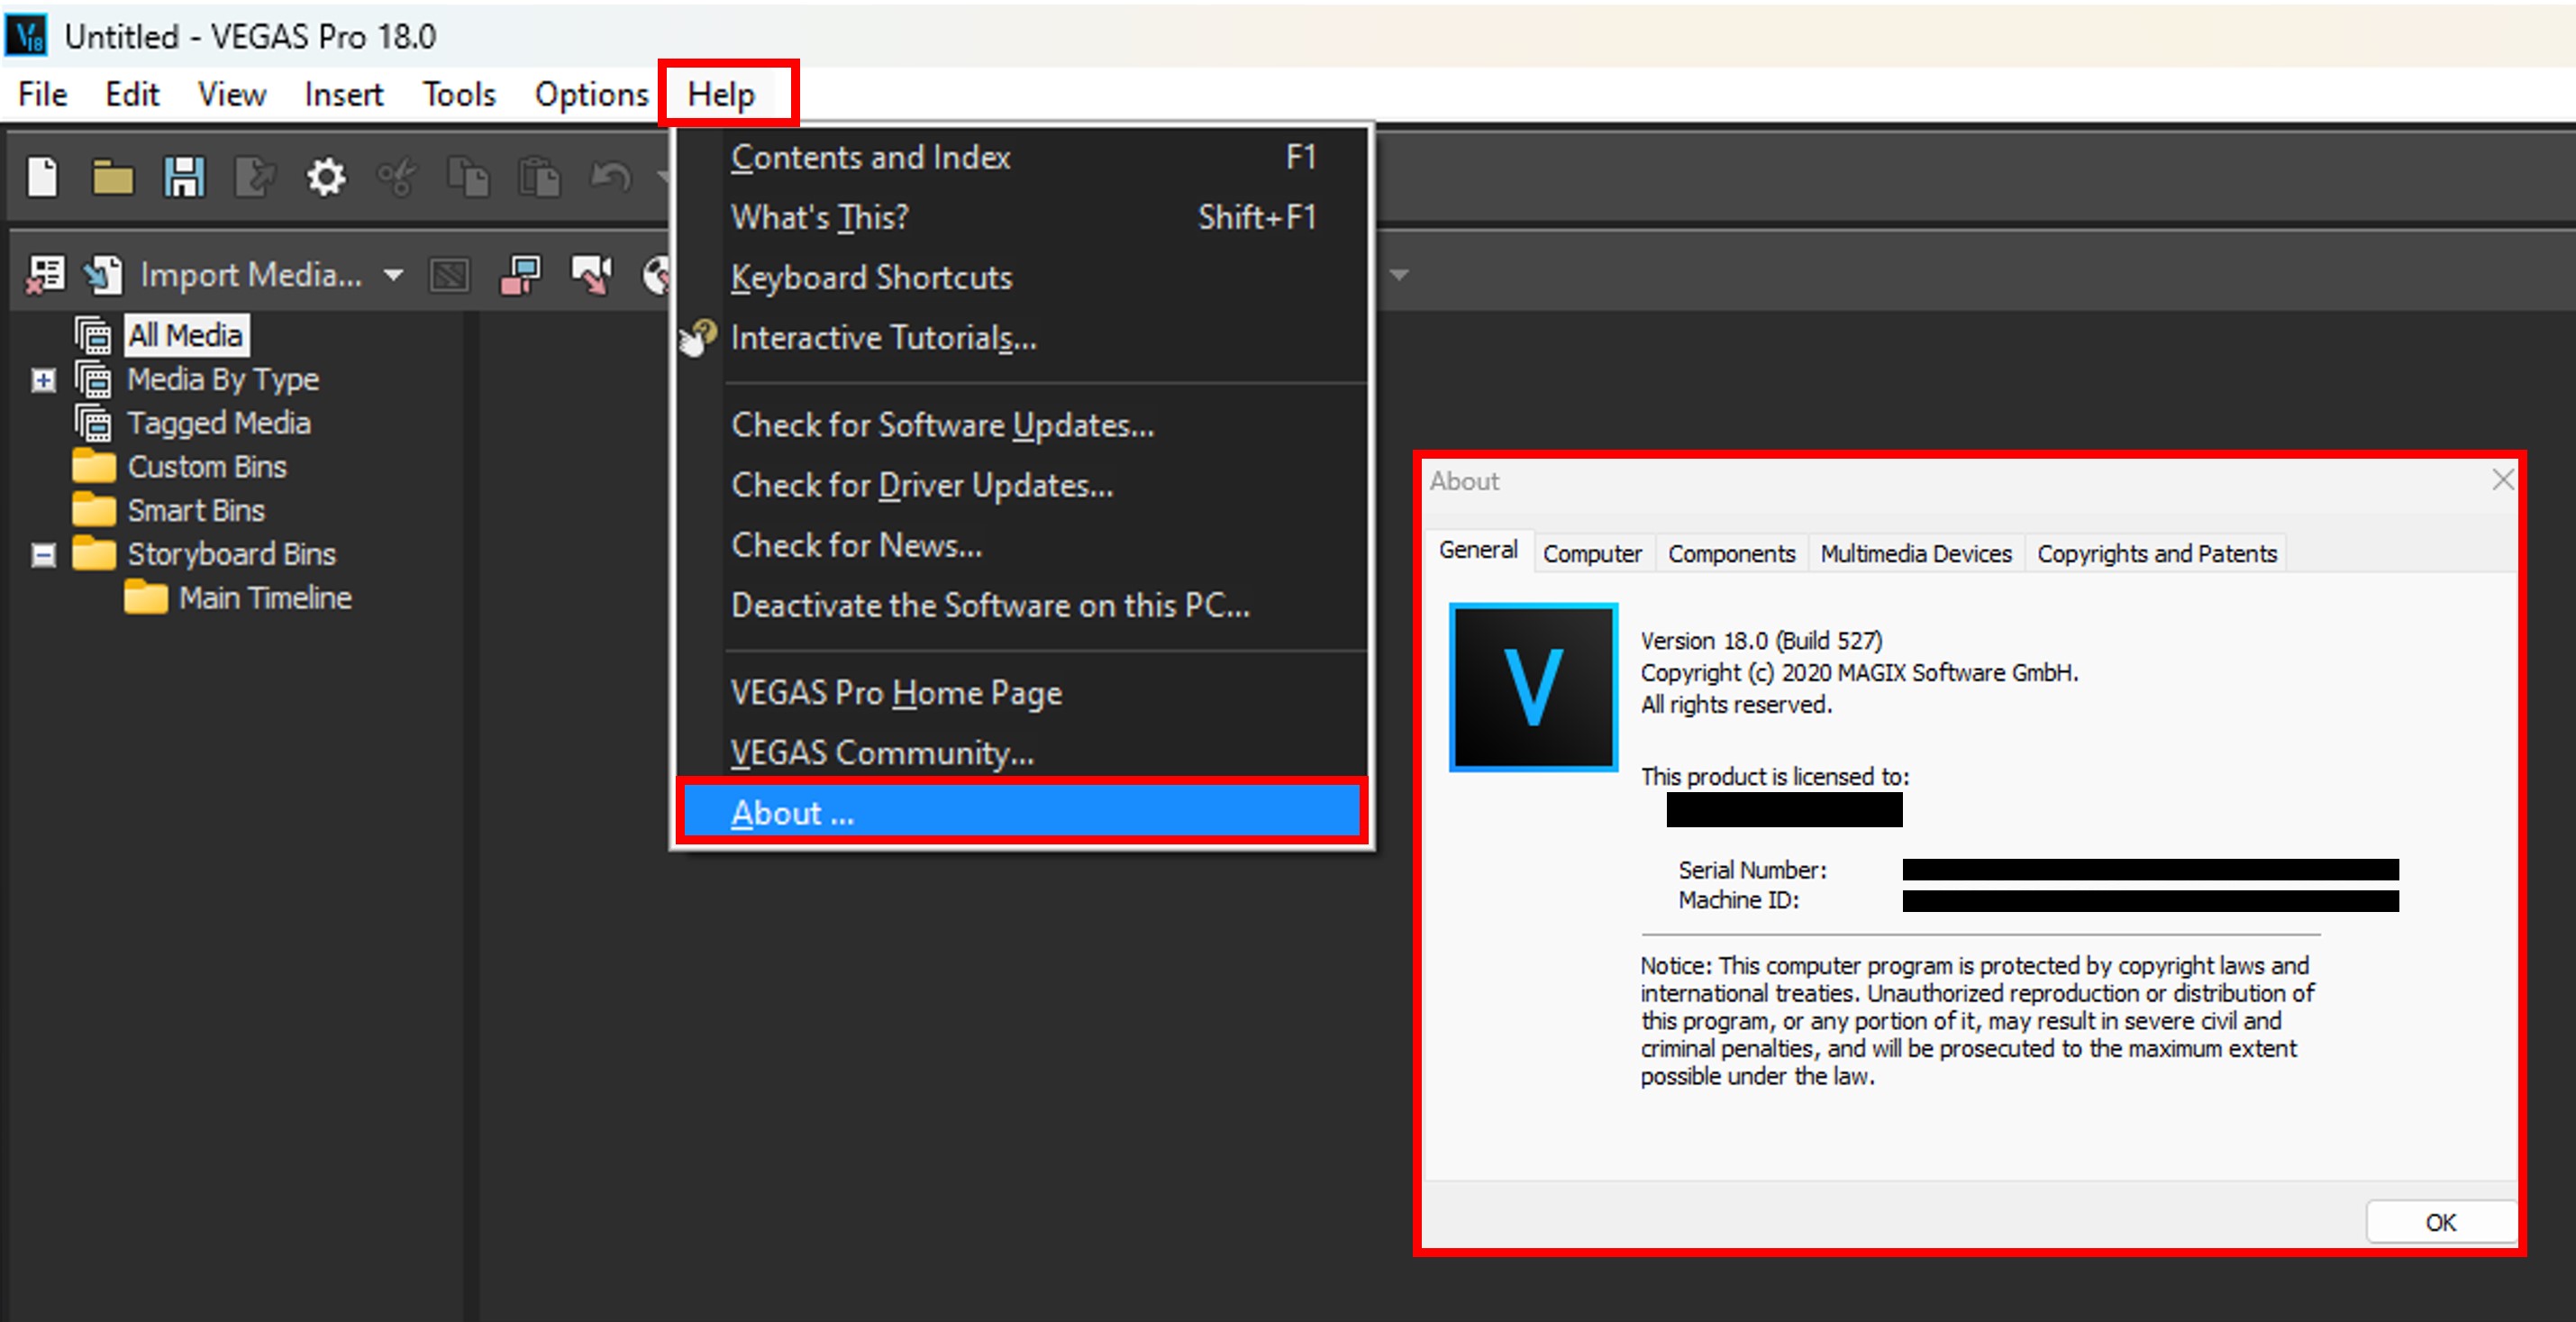Click the VEGAS Pro app icon in title bar
Viewport: 2576px width, 1322px height.
[27, 35]
